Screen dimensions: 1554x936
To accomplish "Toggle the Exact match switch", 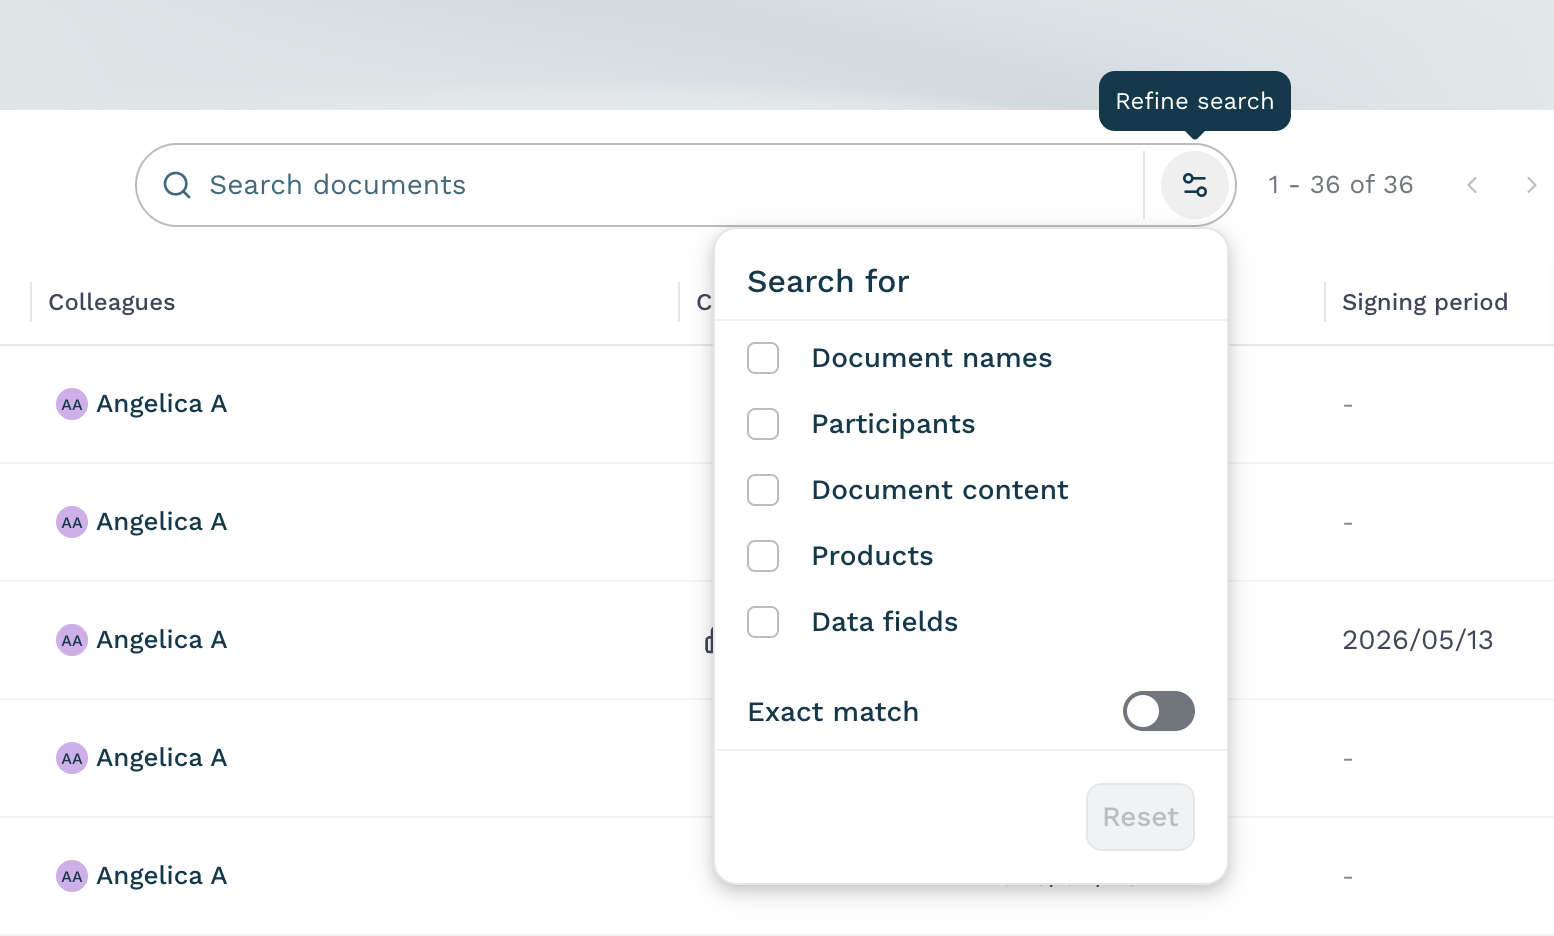I will [x=1158, y=711].
